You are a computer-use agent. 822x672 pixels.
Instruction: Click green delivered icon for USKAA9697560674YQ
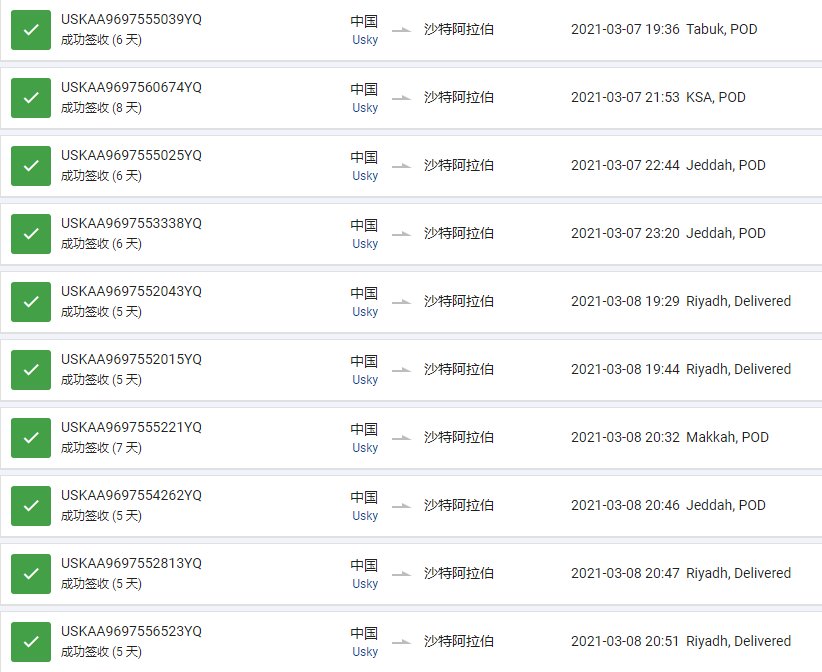pyautogui.click(x=31, y=98)
